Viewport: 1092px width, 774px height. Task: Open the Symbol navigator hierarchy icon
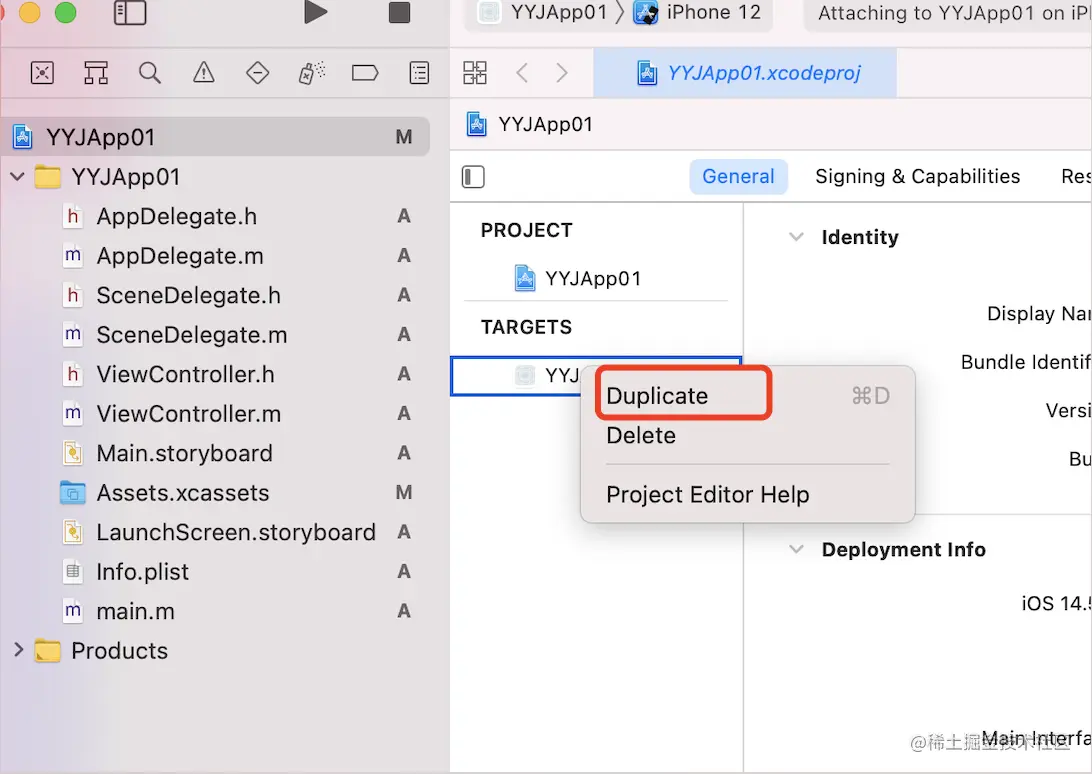point(96,72)
